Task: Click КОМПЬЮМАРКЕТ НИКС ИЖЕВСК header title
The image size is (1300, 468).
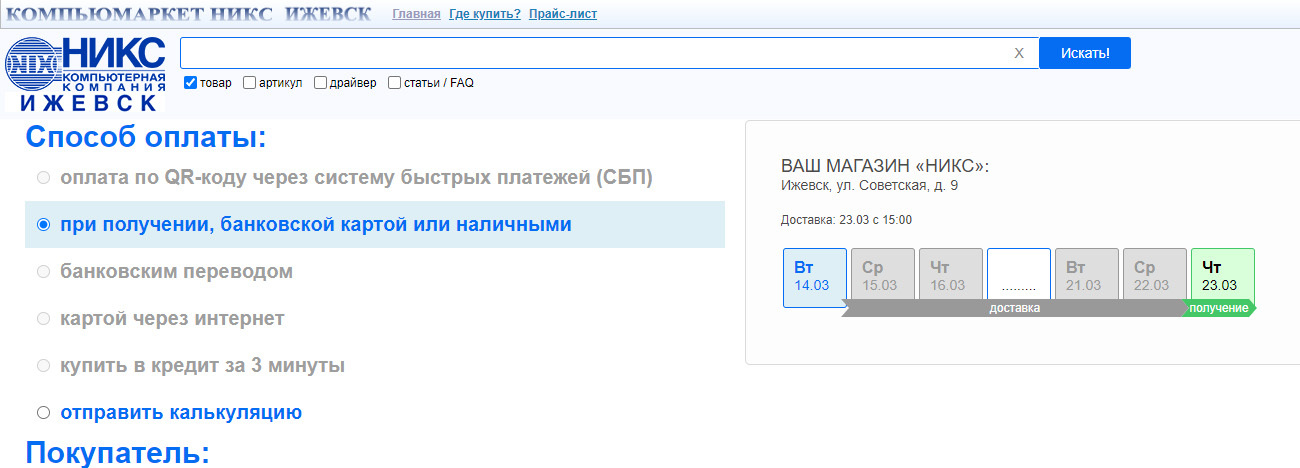Action: (x=188, y=14)
